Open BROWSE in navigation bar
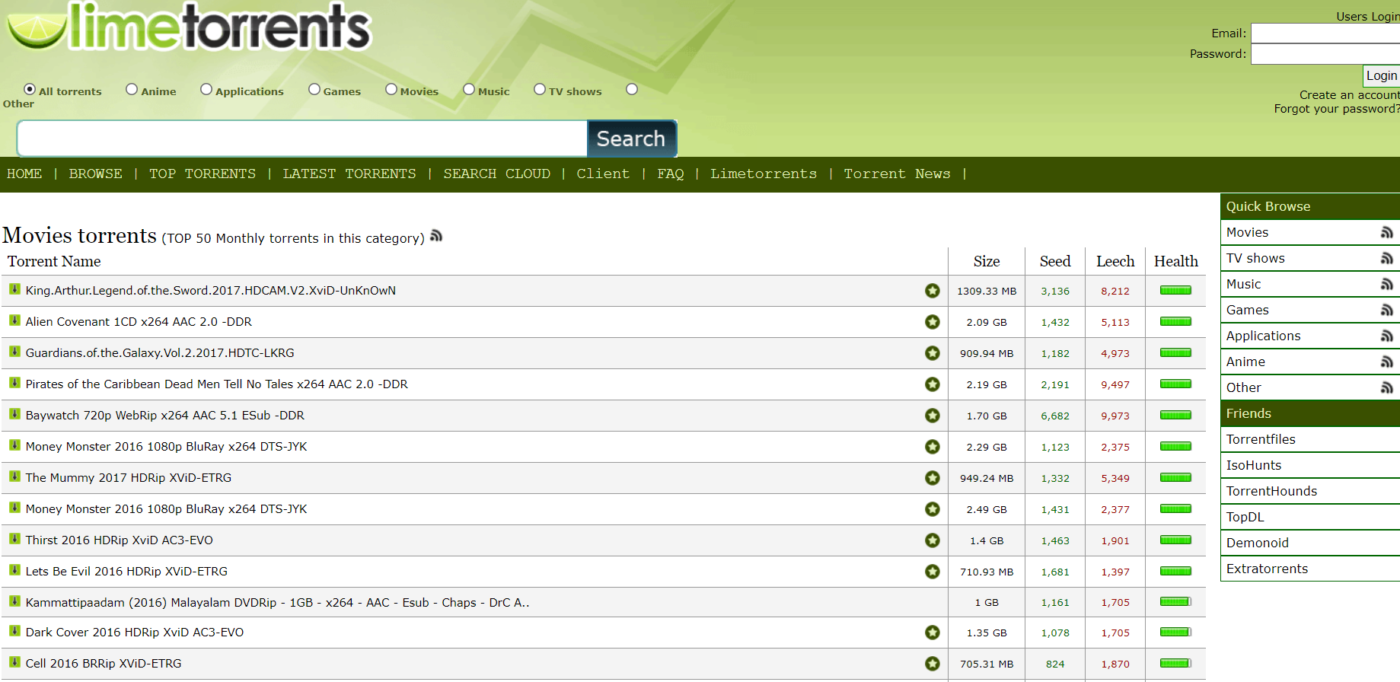The height and width of the screenshot is (682, 1400). [96, 174]
